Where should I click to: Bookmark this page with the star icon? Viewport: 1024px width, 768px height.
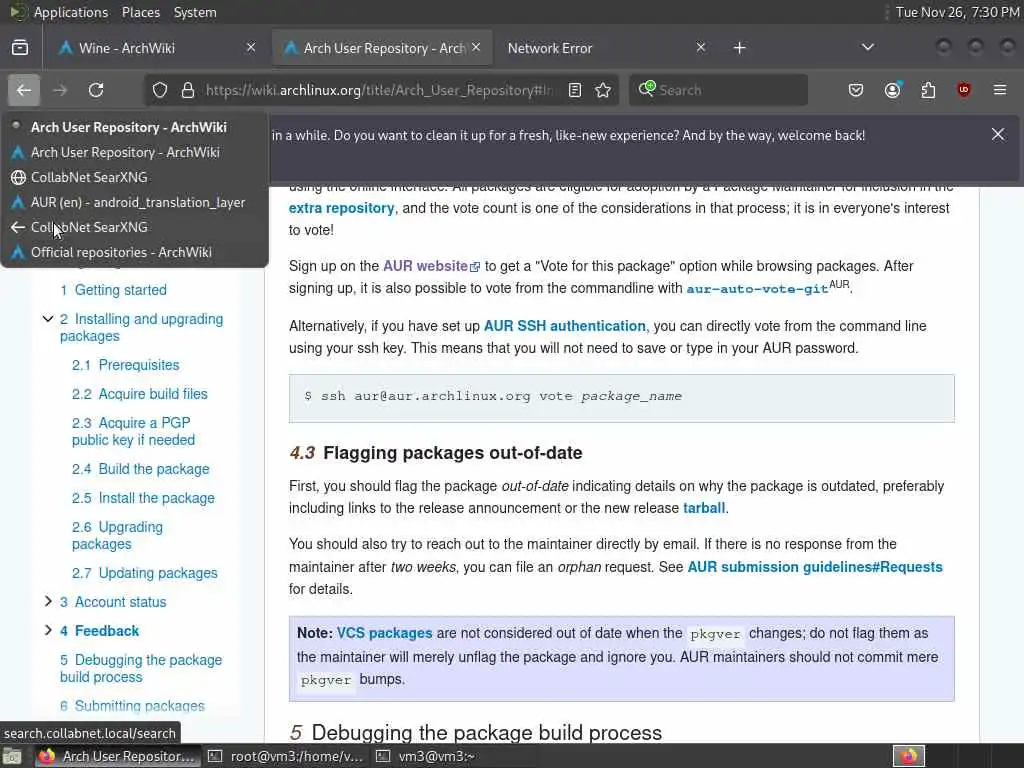pos(603,90)
